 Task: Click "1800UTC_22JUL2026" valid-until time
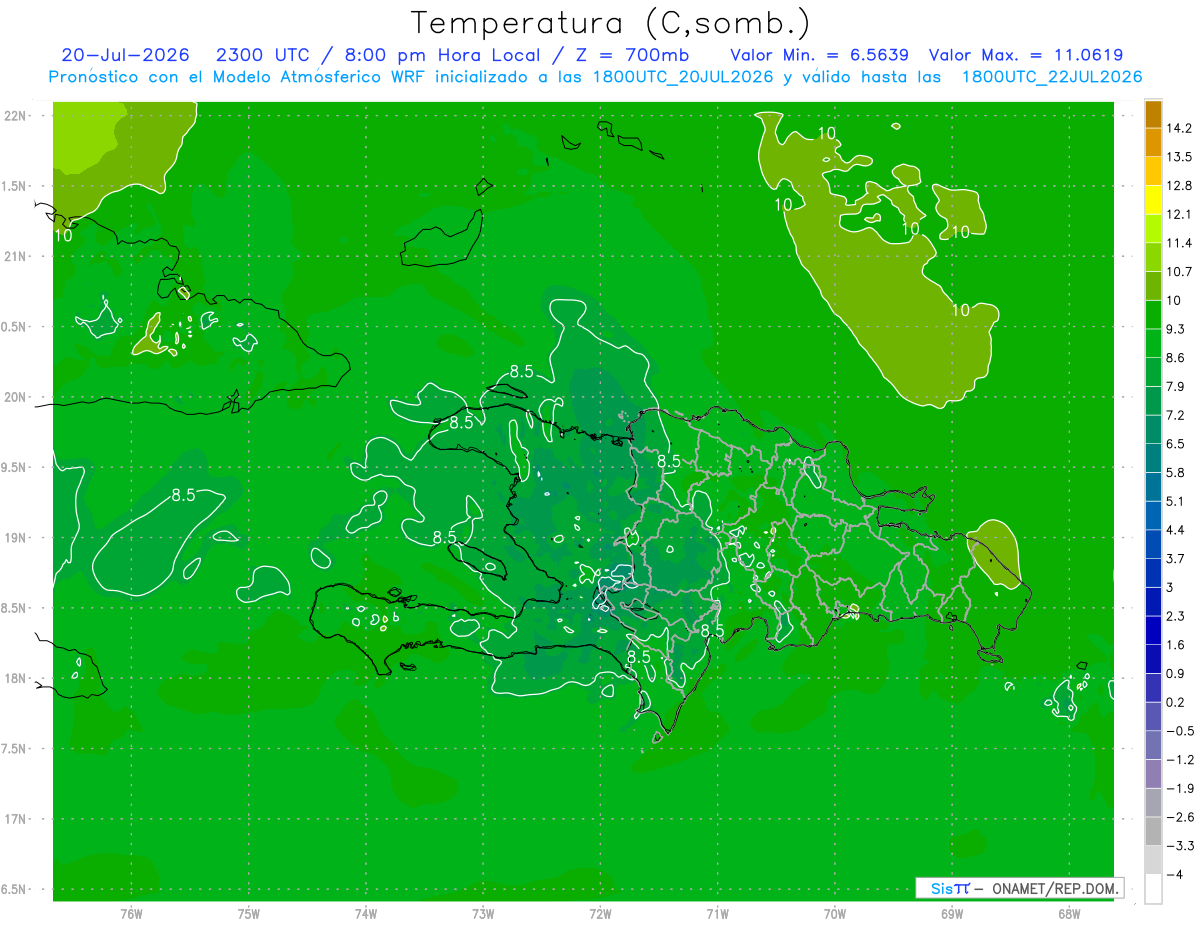(x=1052, y=77)
